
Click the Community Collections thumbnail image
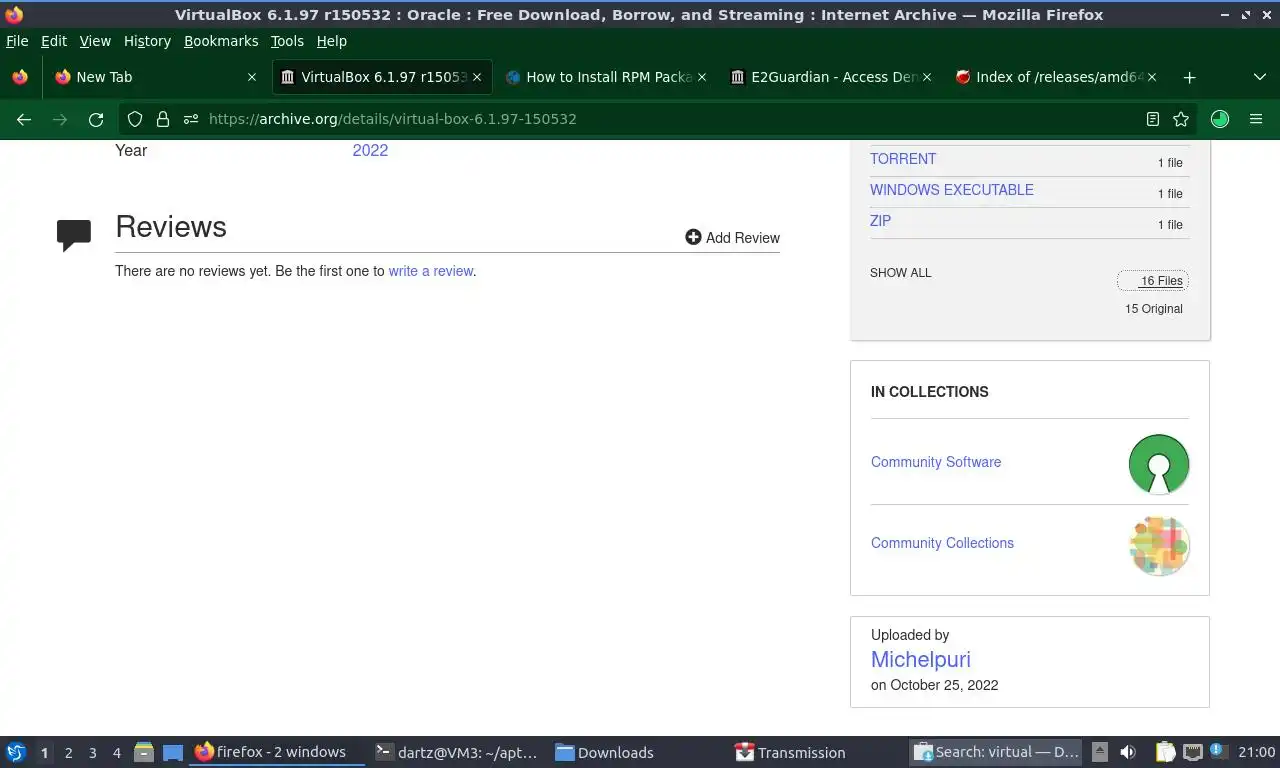coord(1159,546)
